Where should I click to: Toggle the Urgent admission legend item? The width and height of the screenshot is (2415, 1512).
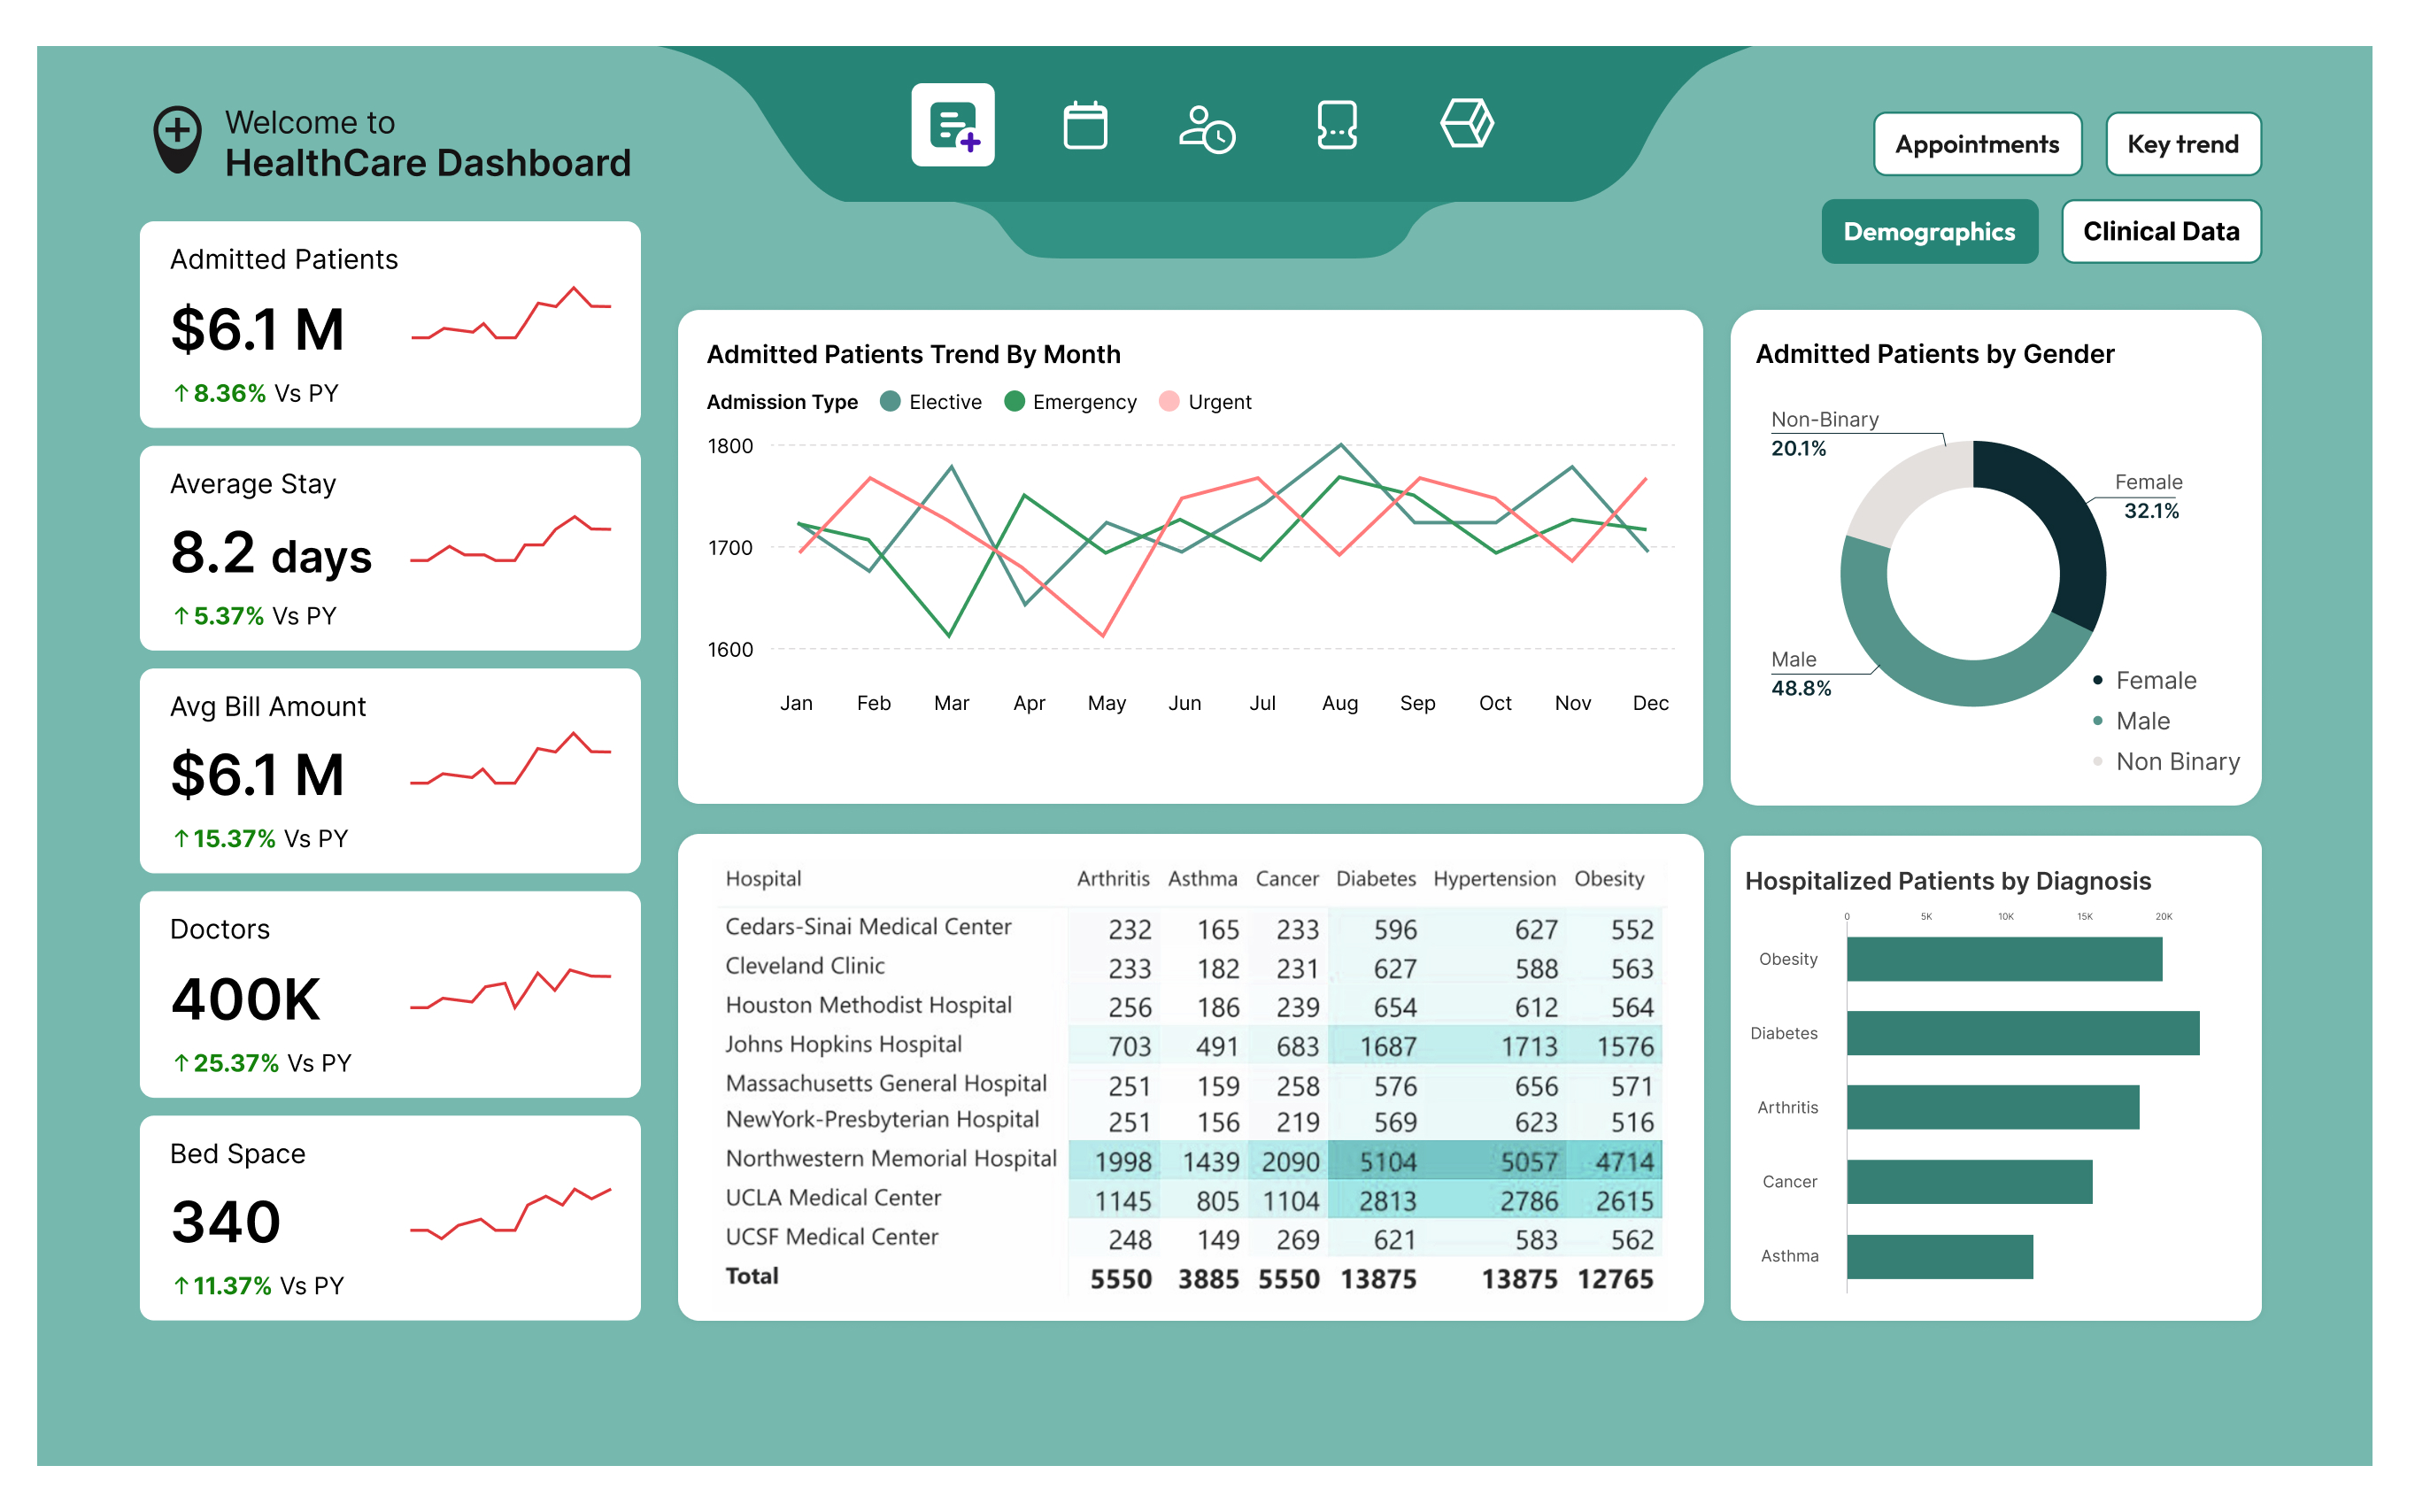pos(1205,401)
